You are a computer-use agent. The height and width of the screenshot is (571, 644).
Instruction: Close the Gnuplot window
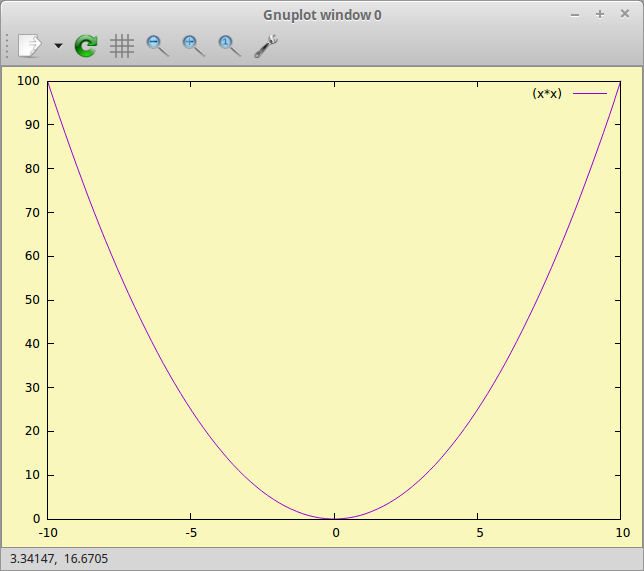[x=625, y=14]
